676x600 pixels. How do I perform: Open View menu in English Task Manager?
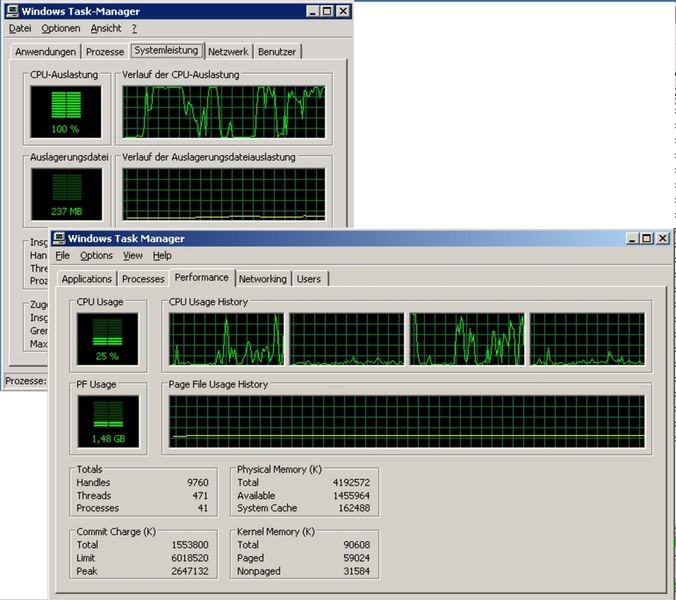click(133, 256)
